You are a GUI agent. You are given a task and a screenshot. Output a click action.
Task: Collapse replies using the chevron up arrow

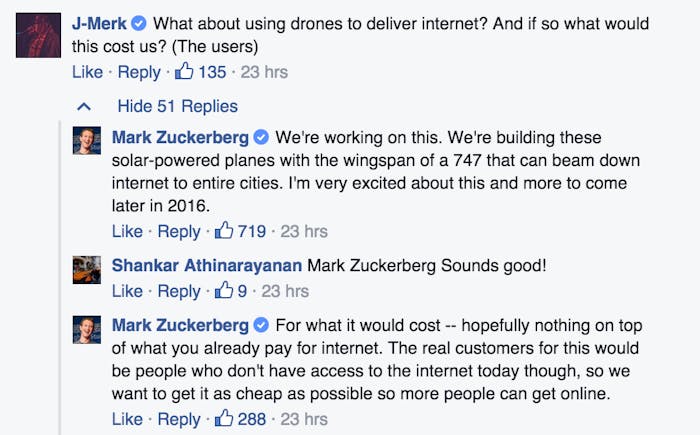tap(84, 106)
